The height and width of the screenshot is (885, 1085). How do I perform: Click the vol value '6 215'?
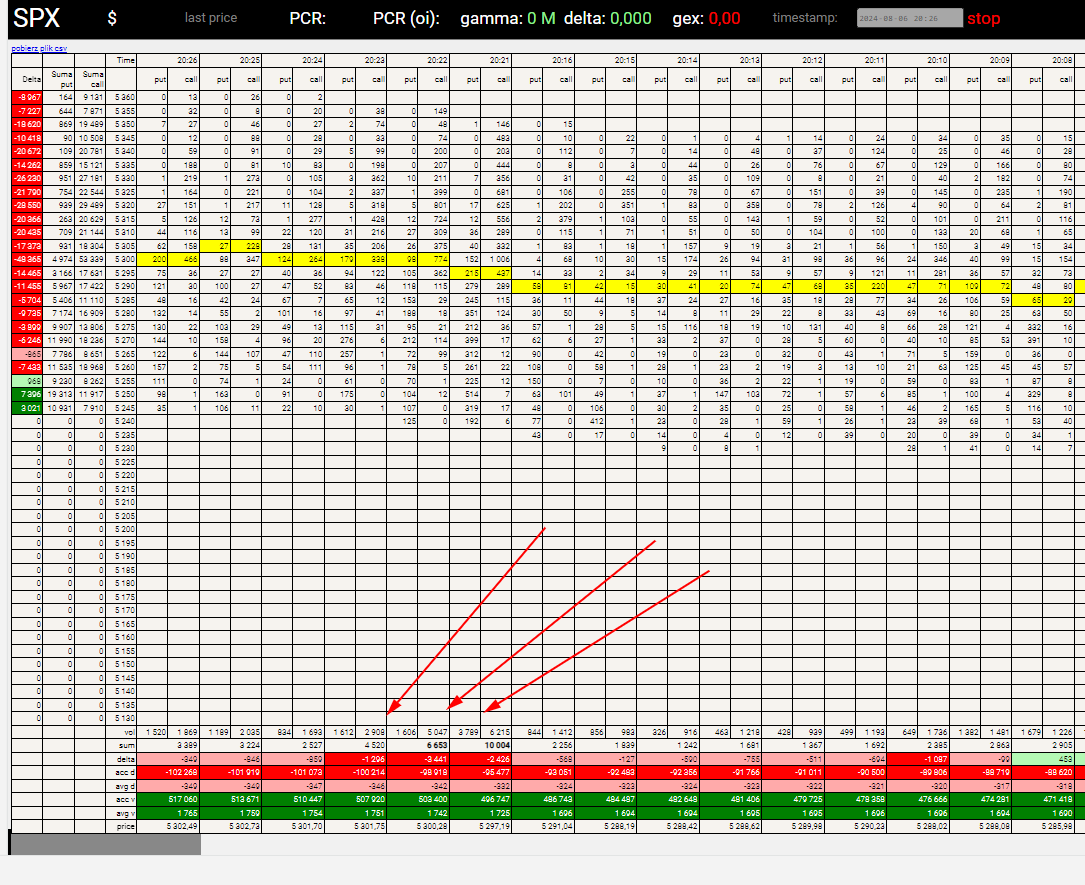point(496,732)
